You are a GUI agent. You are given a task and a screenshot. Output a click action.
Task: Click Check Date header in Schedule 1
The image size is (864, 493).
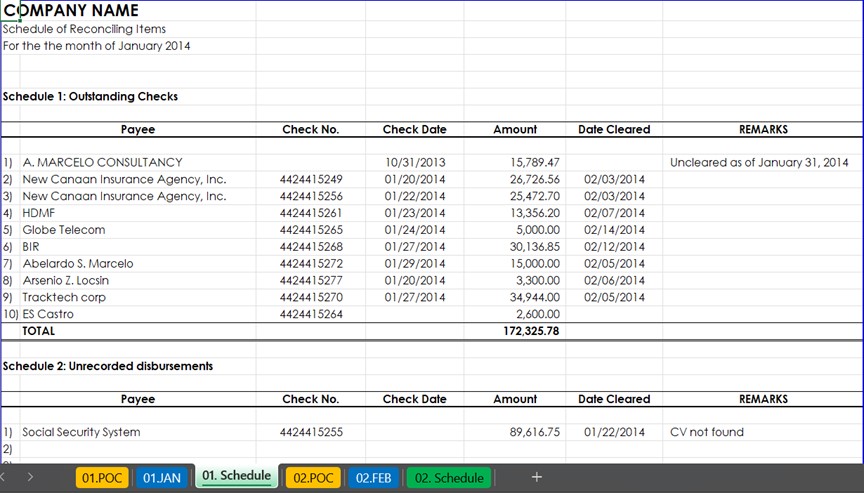tap(414, 129)
